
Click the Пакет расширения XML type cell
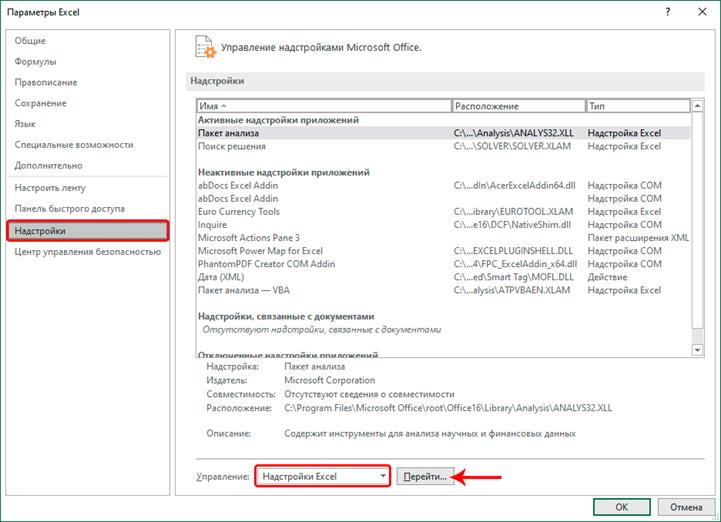(x=638, y=238)
